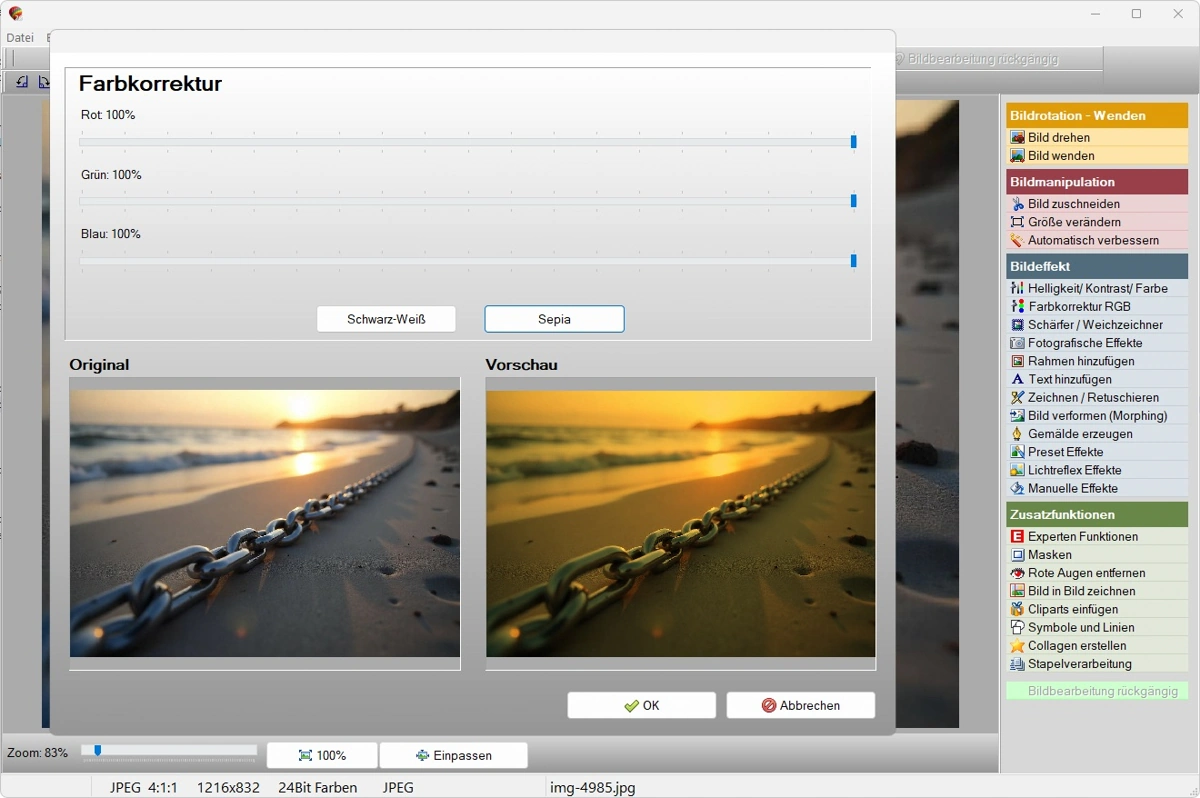The image size is (1200, 798).
Task: Open Farbkorrektur RGB
Action: [x=1069, y=306]
